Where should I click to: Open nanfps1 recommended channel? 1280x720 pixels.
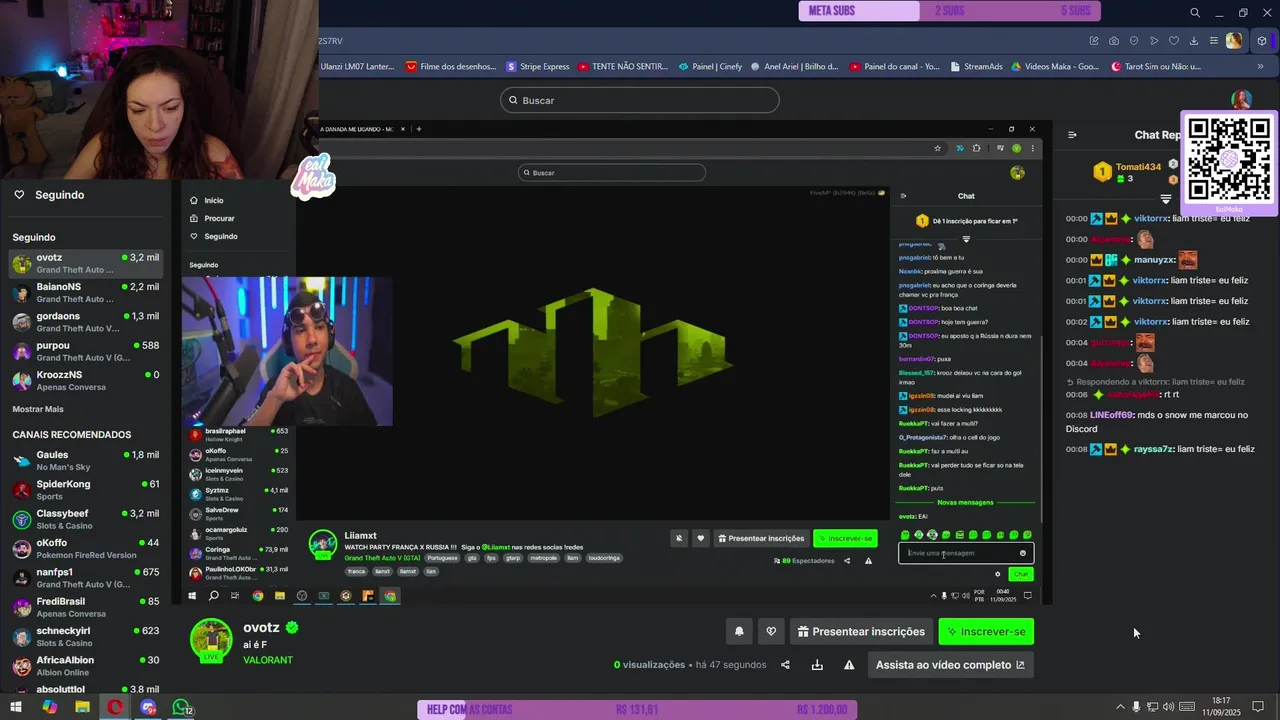coord(85,577)
